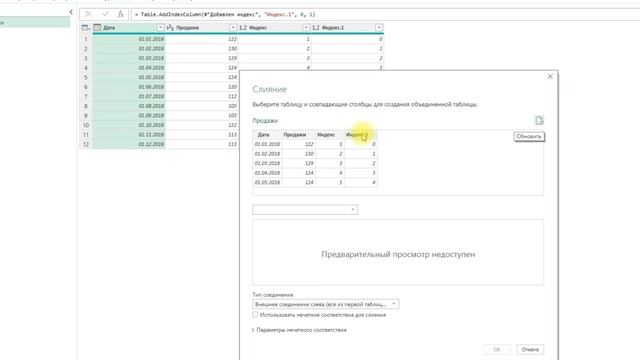Select the Индекс column in merge preview
Viewport: 640px width, 360px height.
[x=330, y=135]
